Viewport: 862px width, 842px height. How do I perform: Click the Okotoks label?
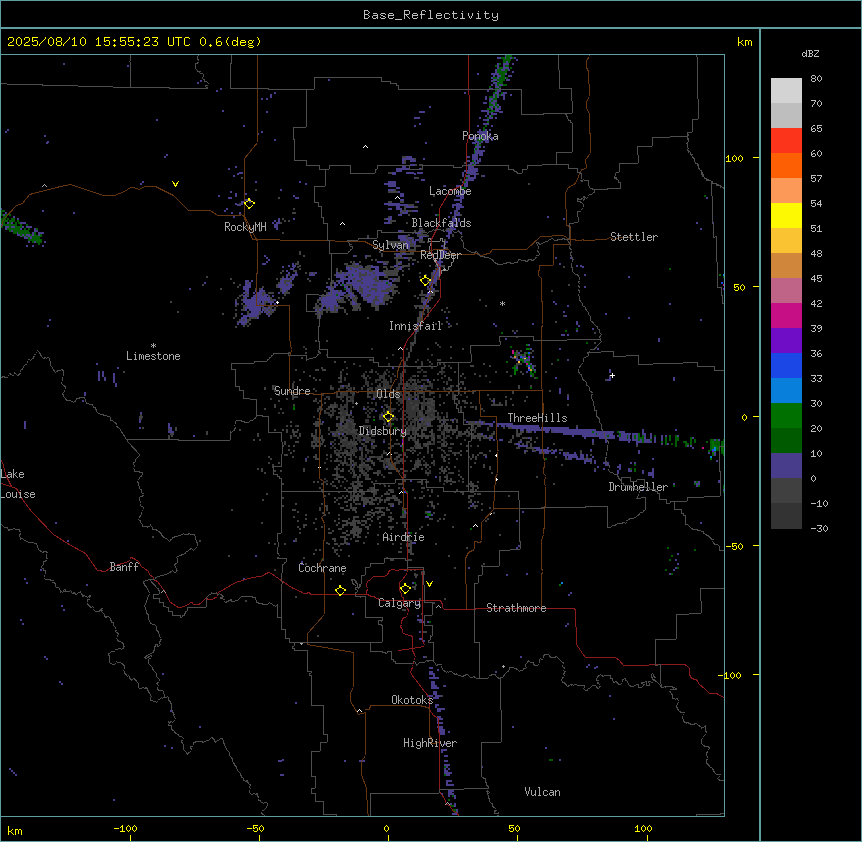(412, 700)
